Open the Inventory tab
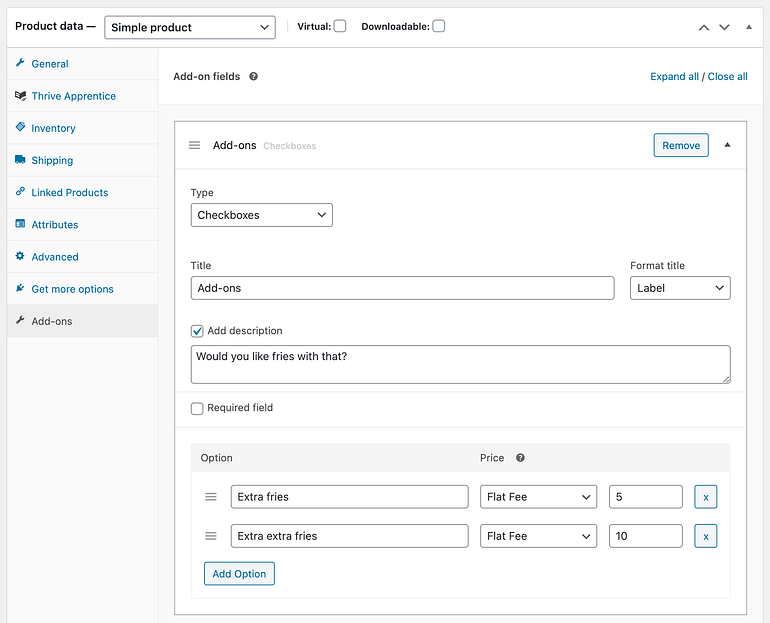The height and width of the screenshot is (623, 770). click(x=53, y=128)
